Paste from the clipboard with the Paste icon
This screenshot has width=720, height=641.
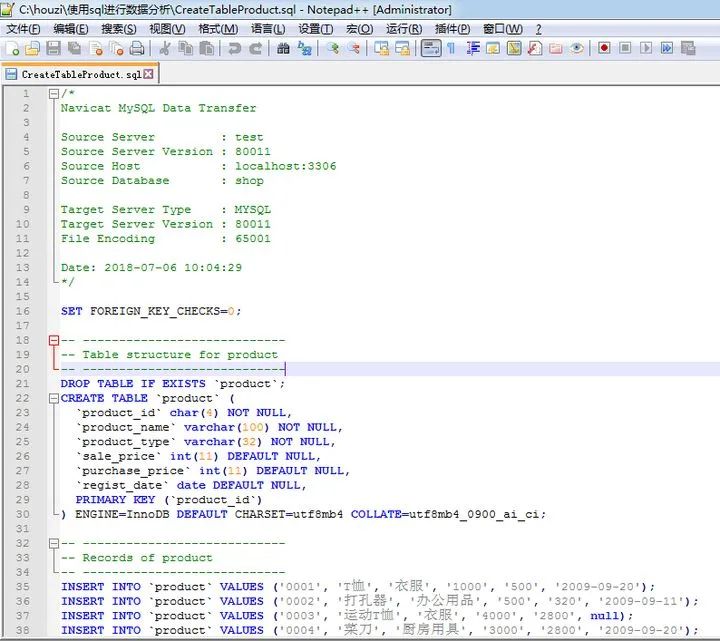pos(207,48)
